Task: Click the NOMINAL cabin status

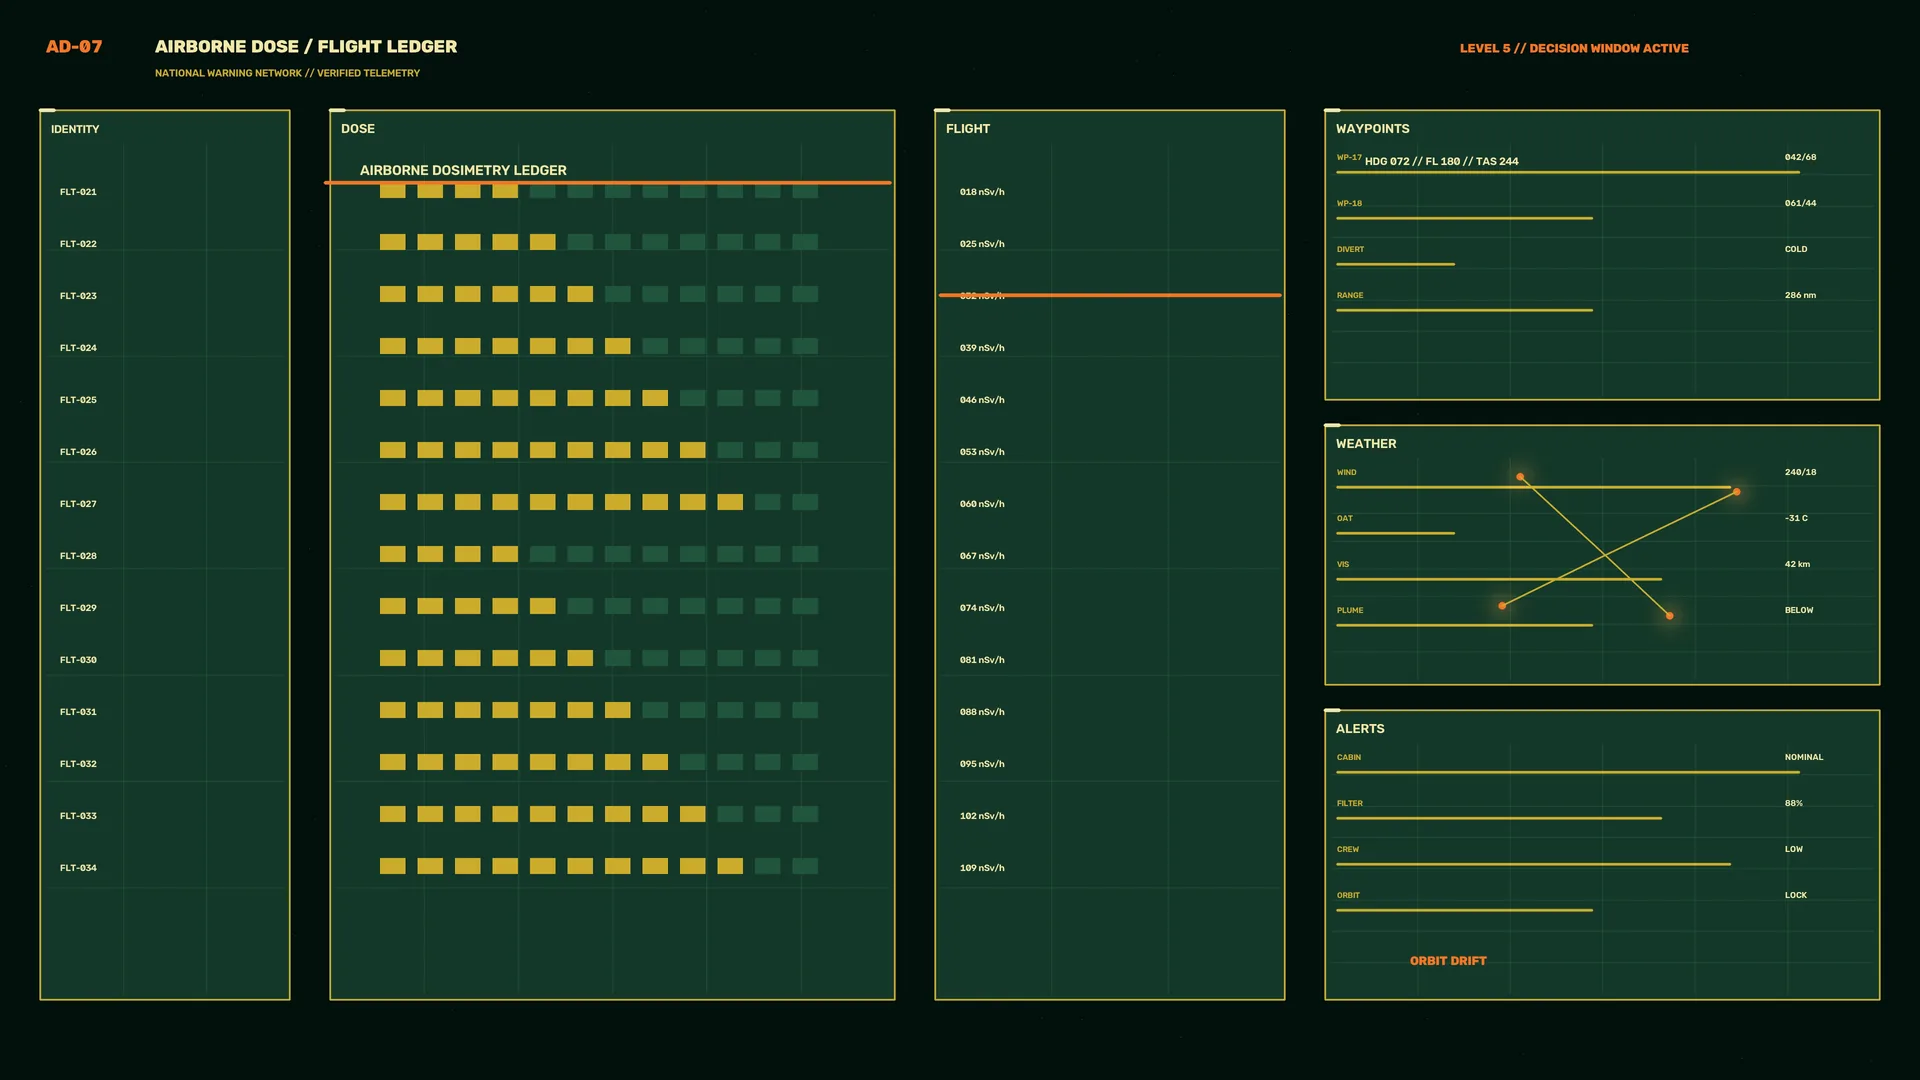Action: pyautogui.click(x=1804, y=757)
